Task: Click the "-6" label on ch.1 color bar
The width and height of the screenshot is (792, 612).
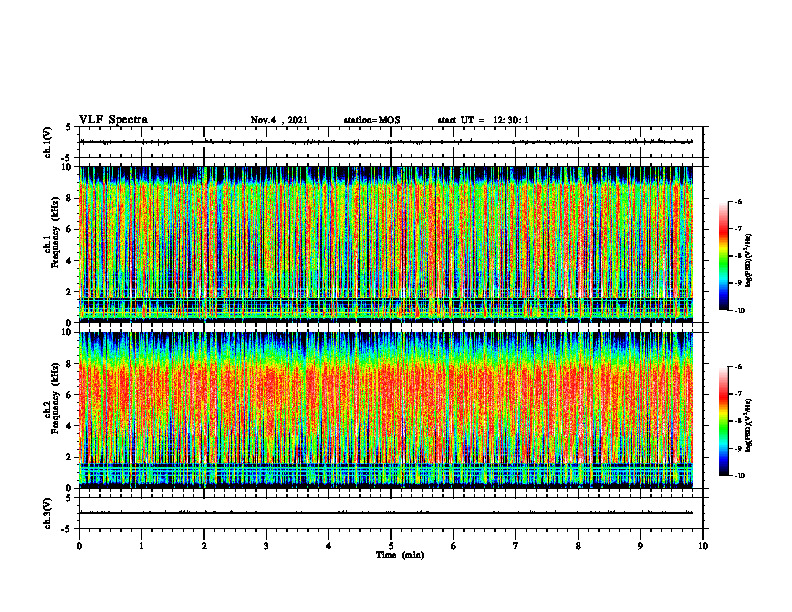Action: [x=738, y=202]
